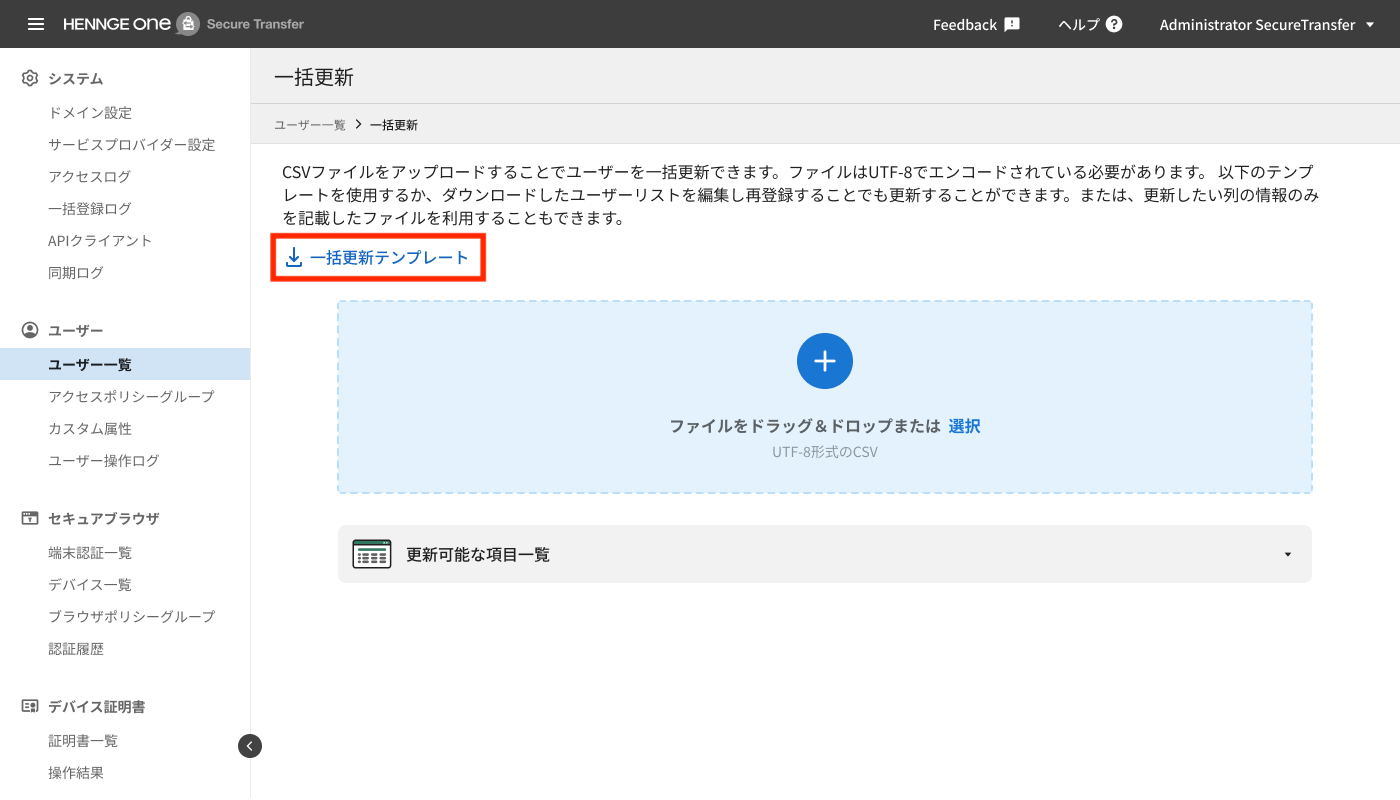Click the download icon on 一括更新テンプレート
1400x800 pixels.
point(293,257)
